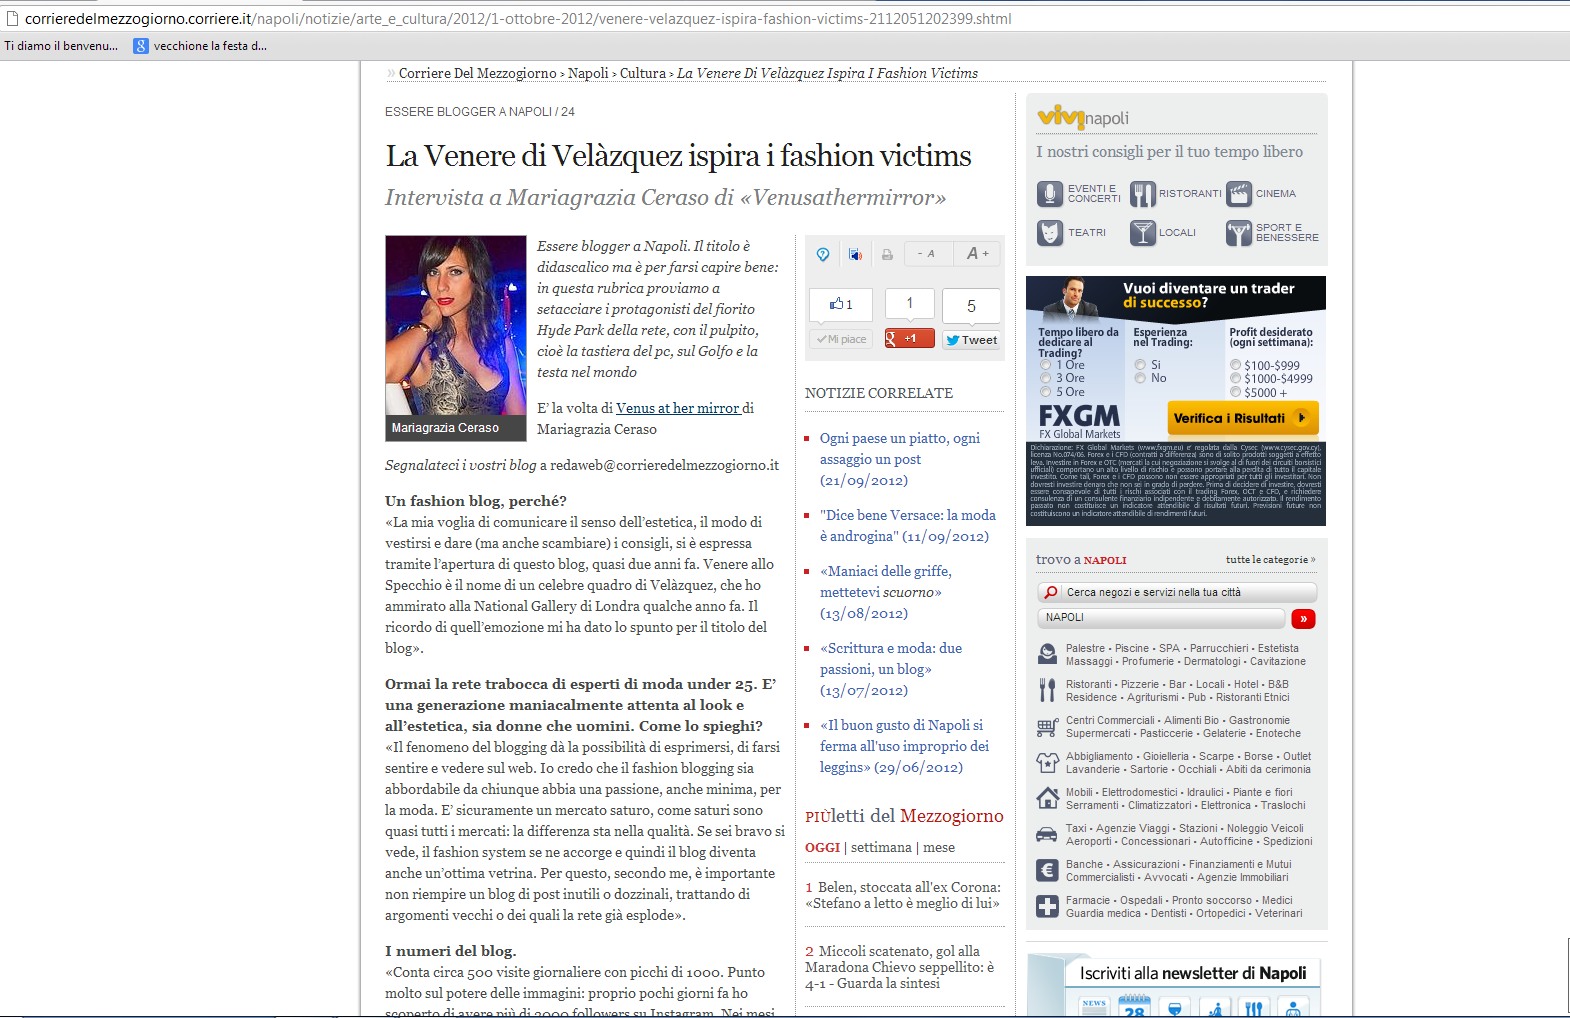Open the Cinema clapperboard icon
The image size is (1570, 1018).
1239,194
